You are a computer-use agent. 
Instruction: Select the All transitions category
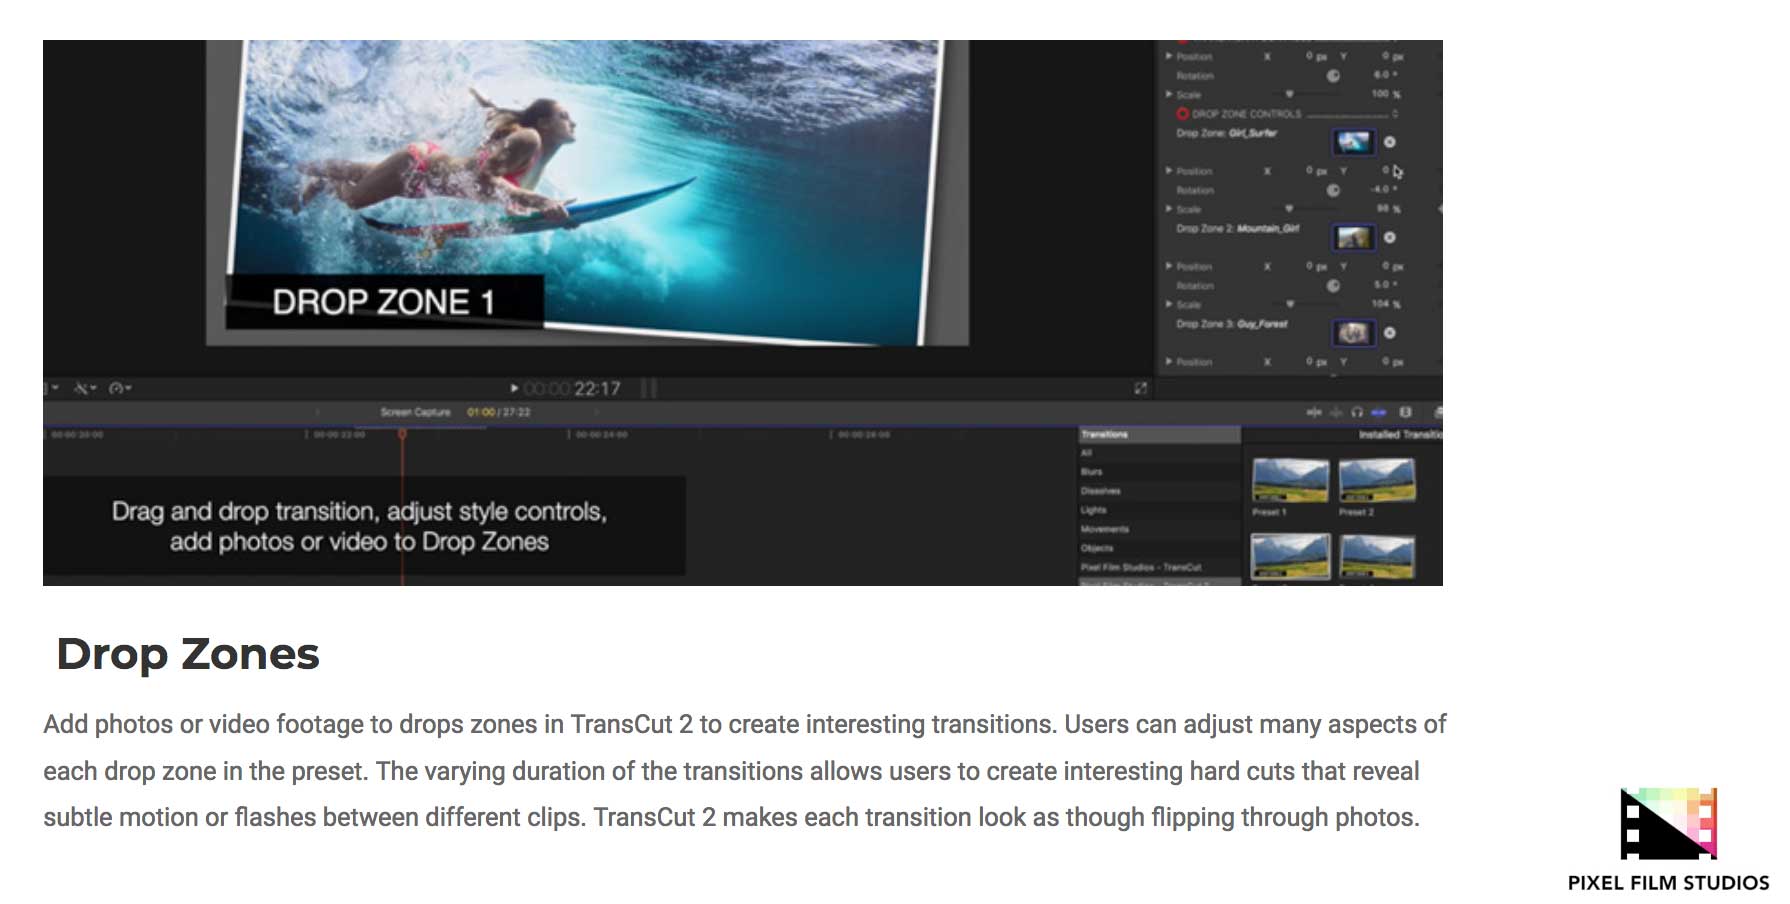[1160, 453]
